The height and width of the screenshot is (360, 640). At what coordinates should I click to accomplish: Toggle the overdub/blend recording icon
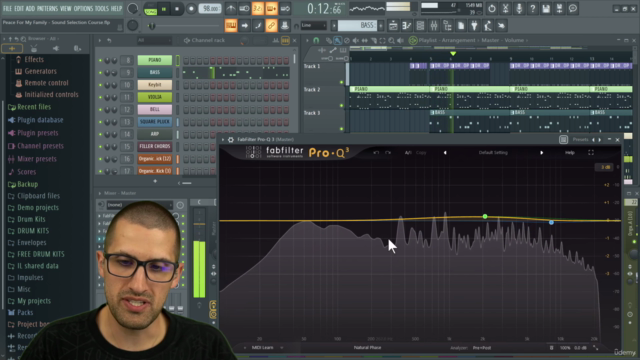click(271, 9)
